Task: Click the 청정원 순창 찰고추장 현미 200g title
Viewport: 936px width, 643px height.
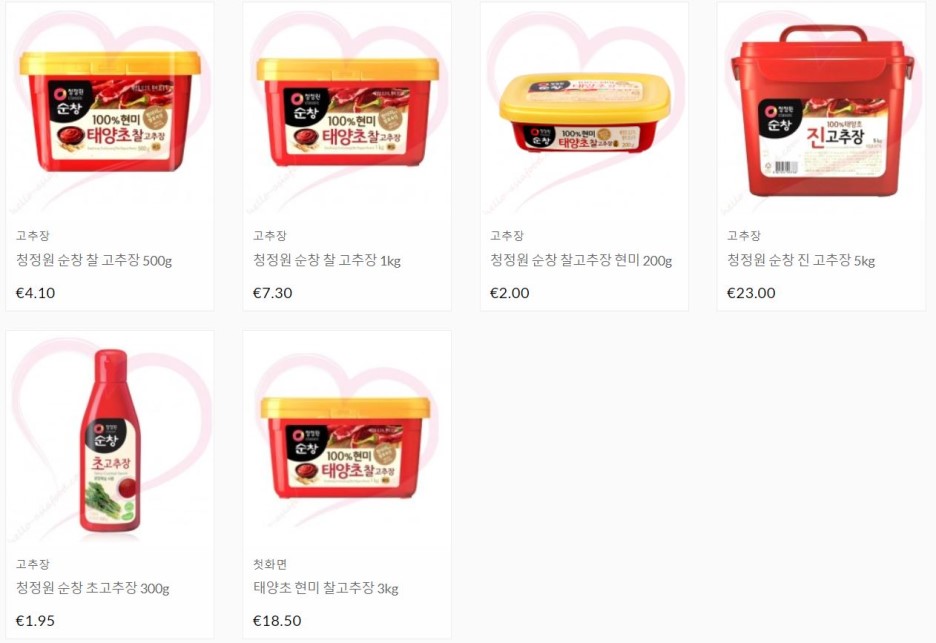Action: [x=581, y=260]
